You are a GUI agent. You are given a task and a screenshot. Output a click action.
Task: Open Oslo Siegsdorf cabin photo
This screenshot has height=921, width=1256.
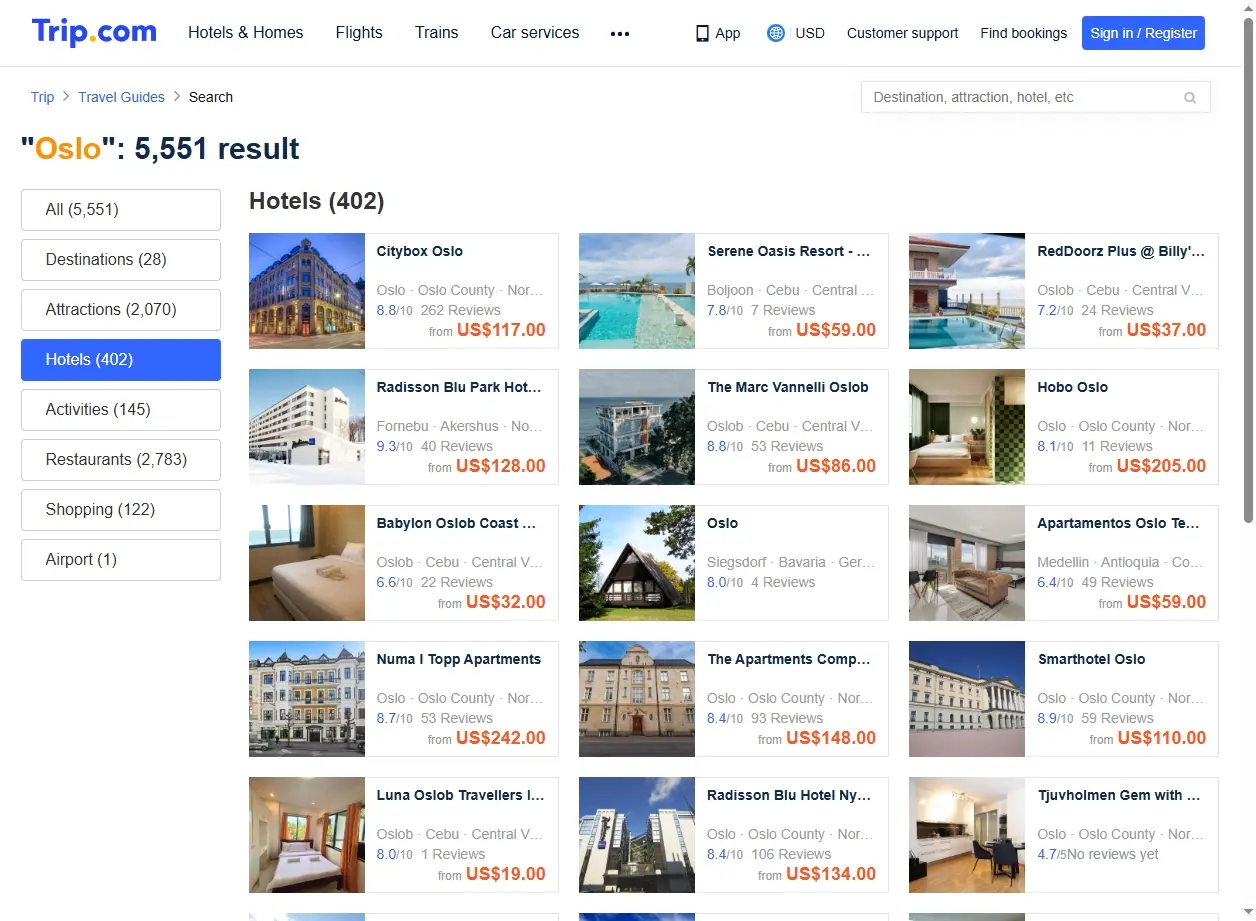(637, 563)
